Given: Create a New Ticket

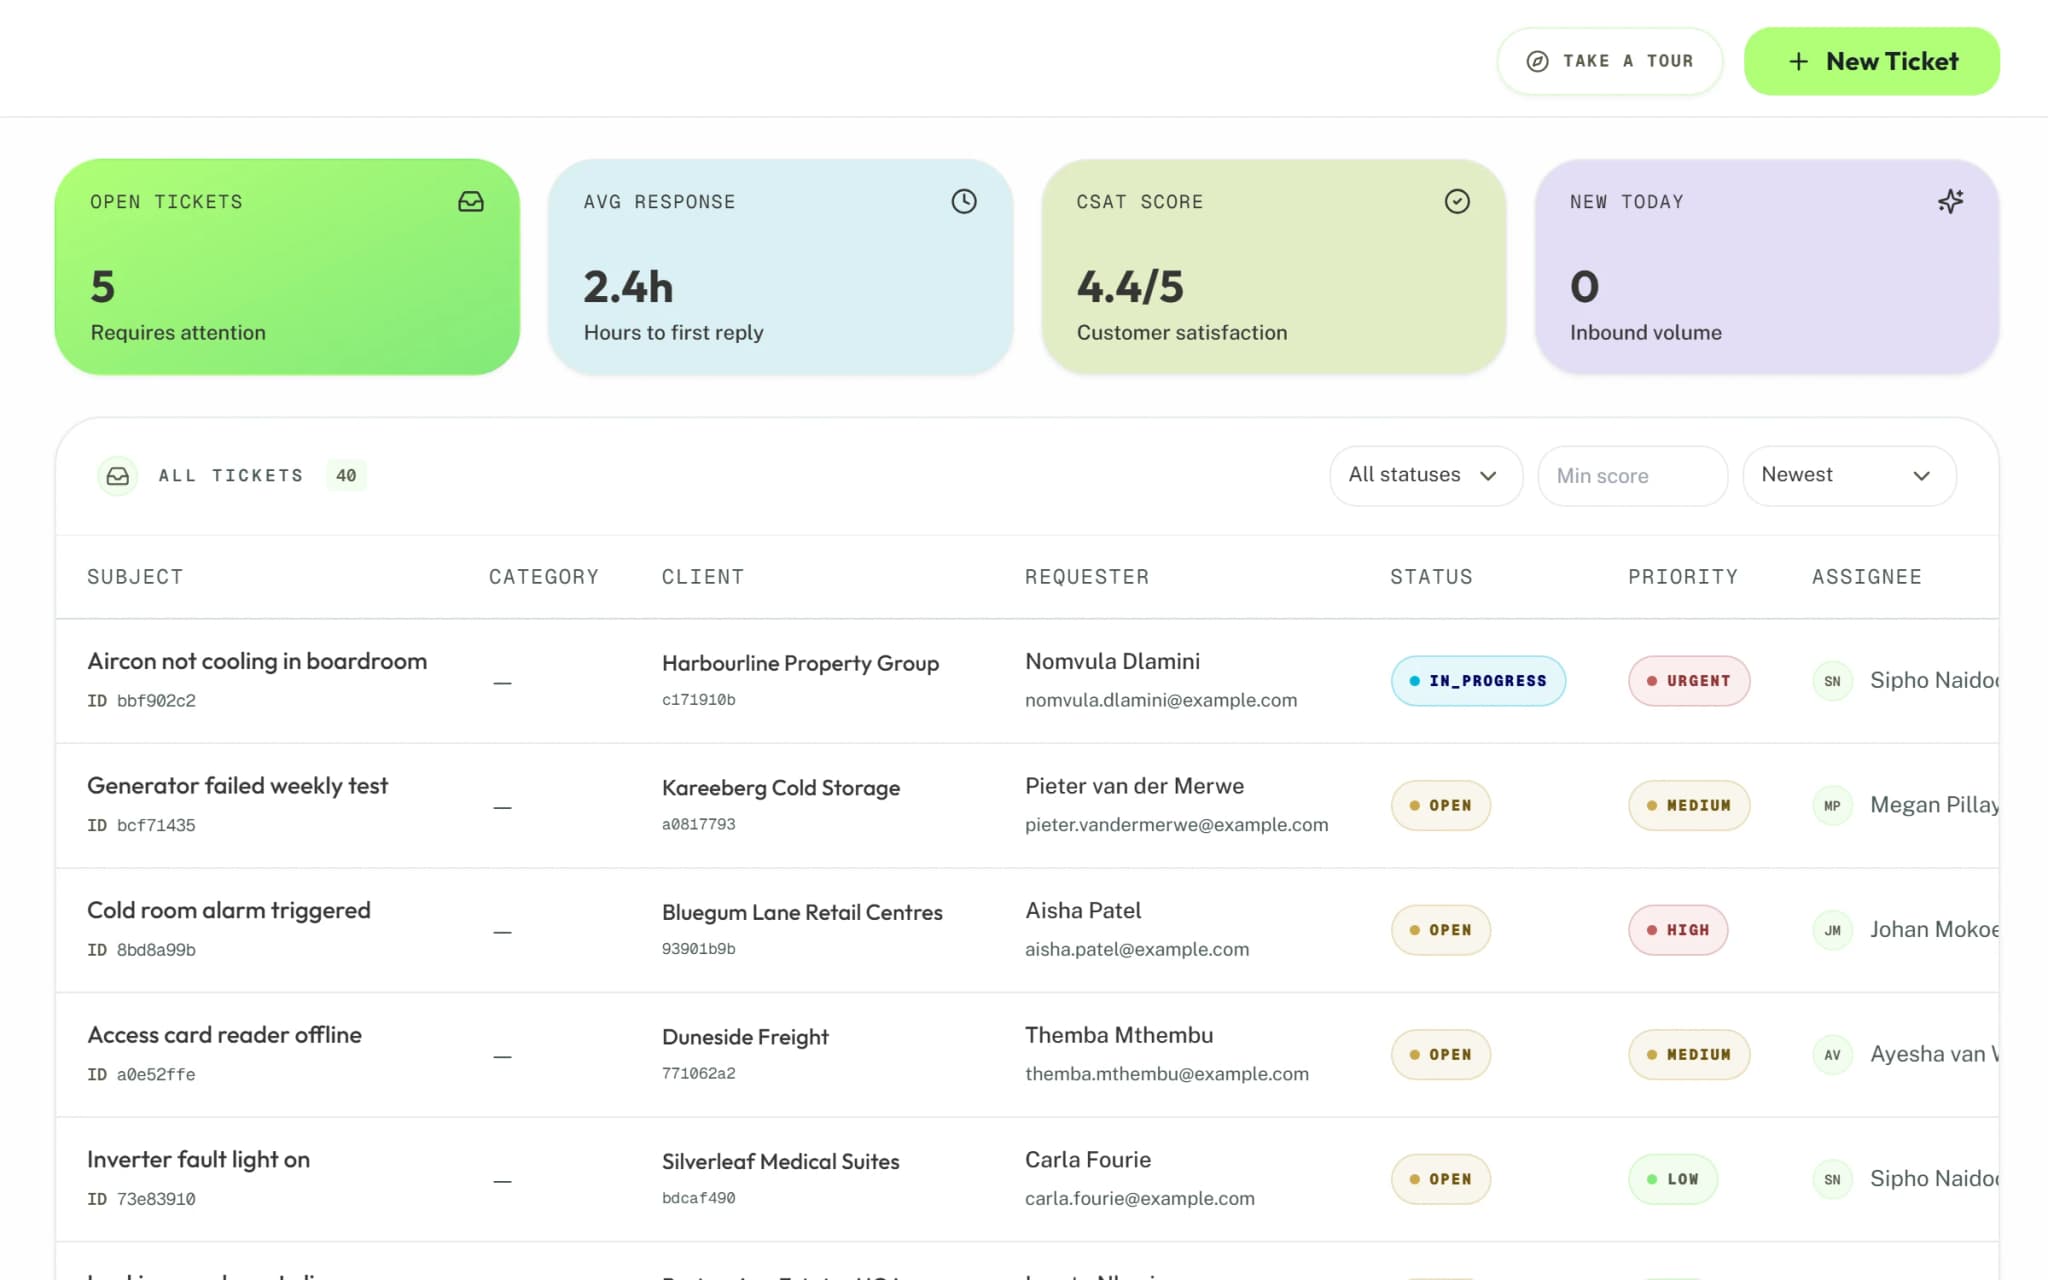Looking at the screenshot, I should pos(1871,62).
